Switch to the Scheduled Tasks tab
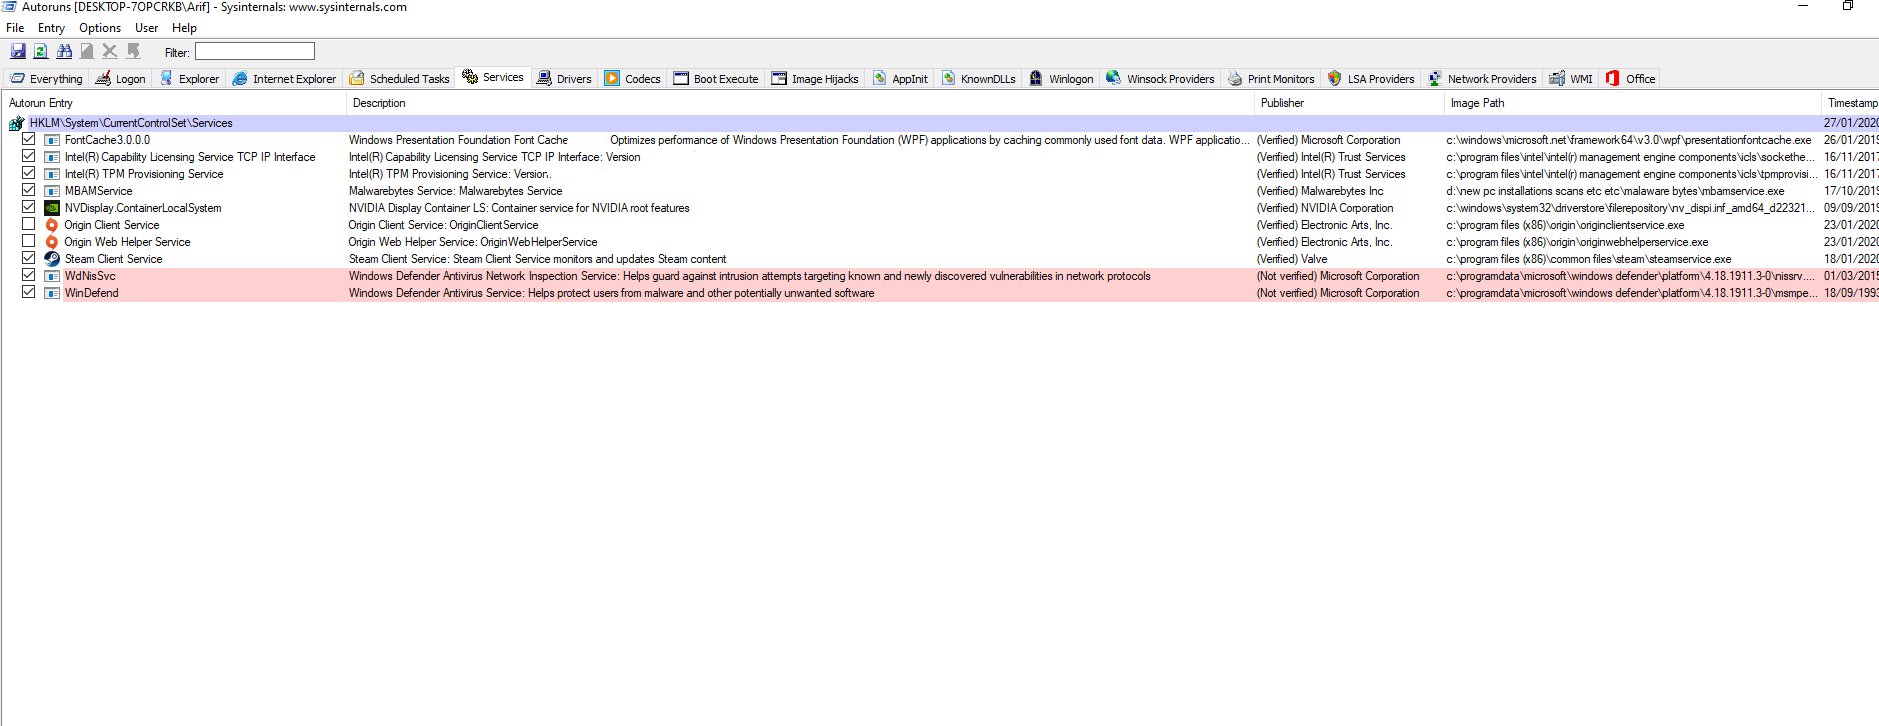 click(399, 79)
